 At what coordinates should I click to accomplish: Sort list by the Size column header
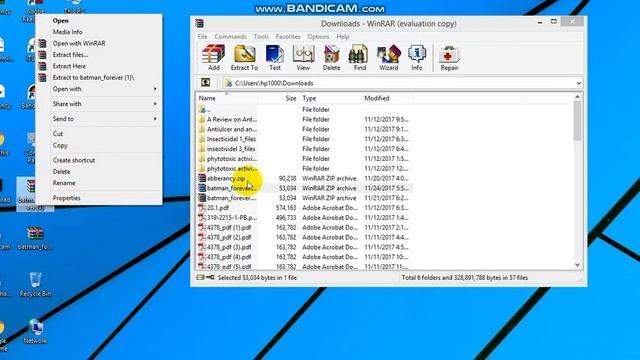coord(279,98)
